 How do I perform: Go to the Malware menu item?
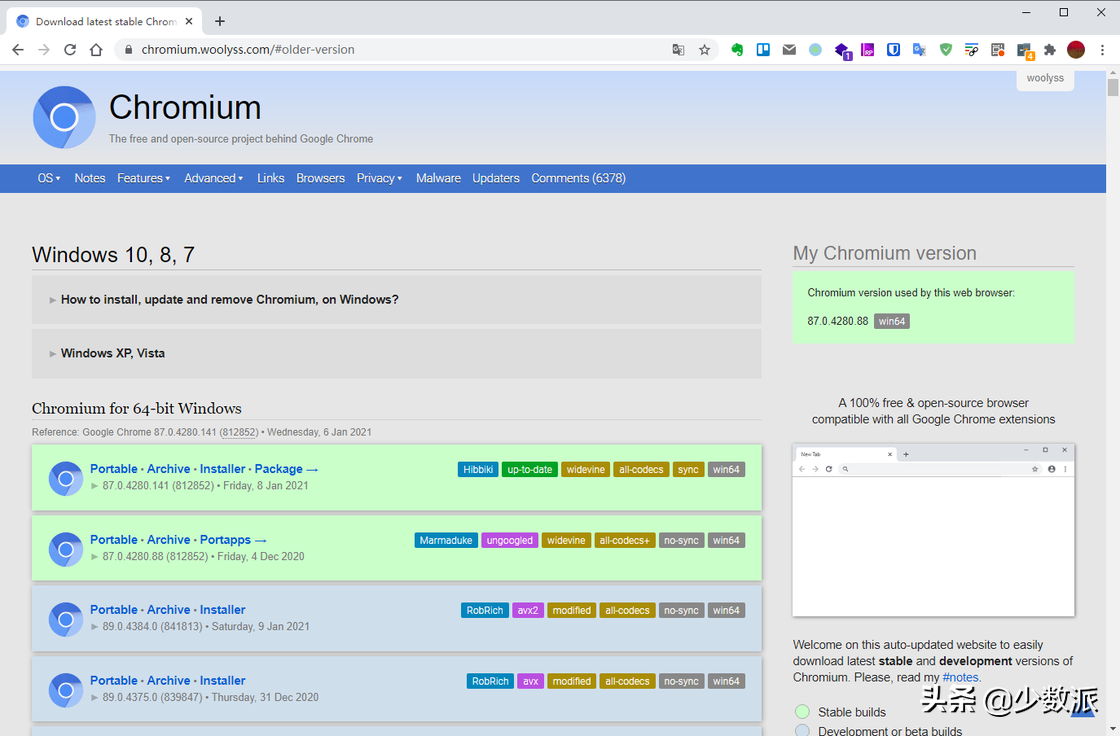438,178
